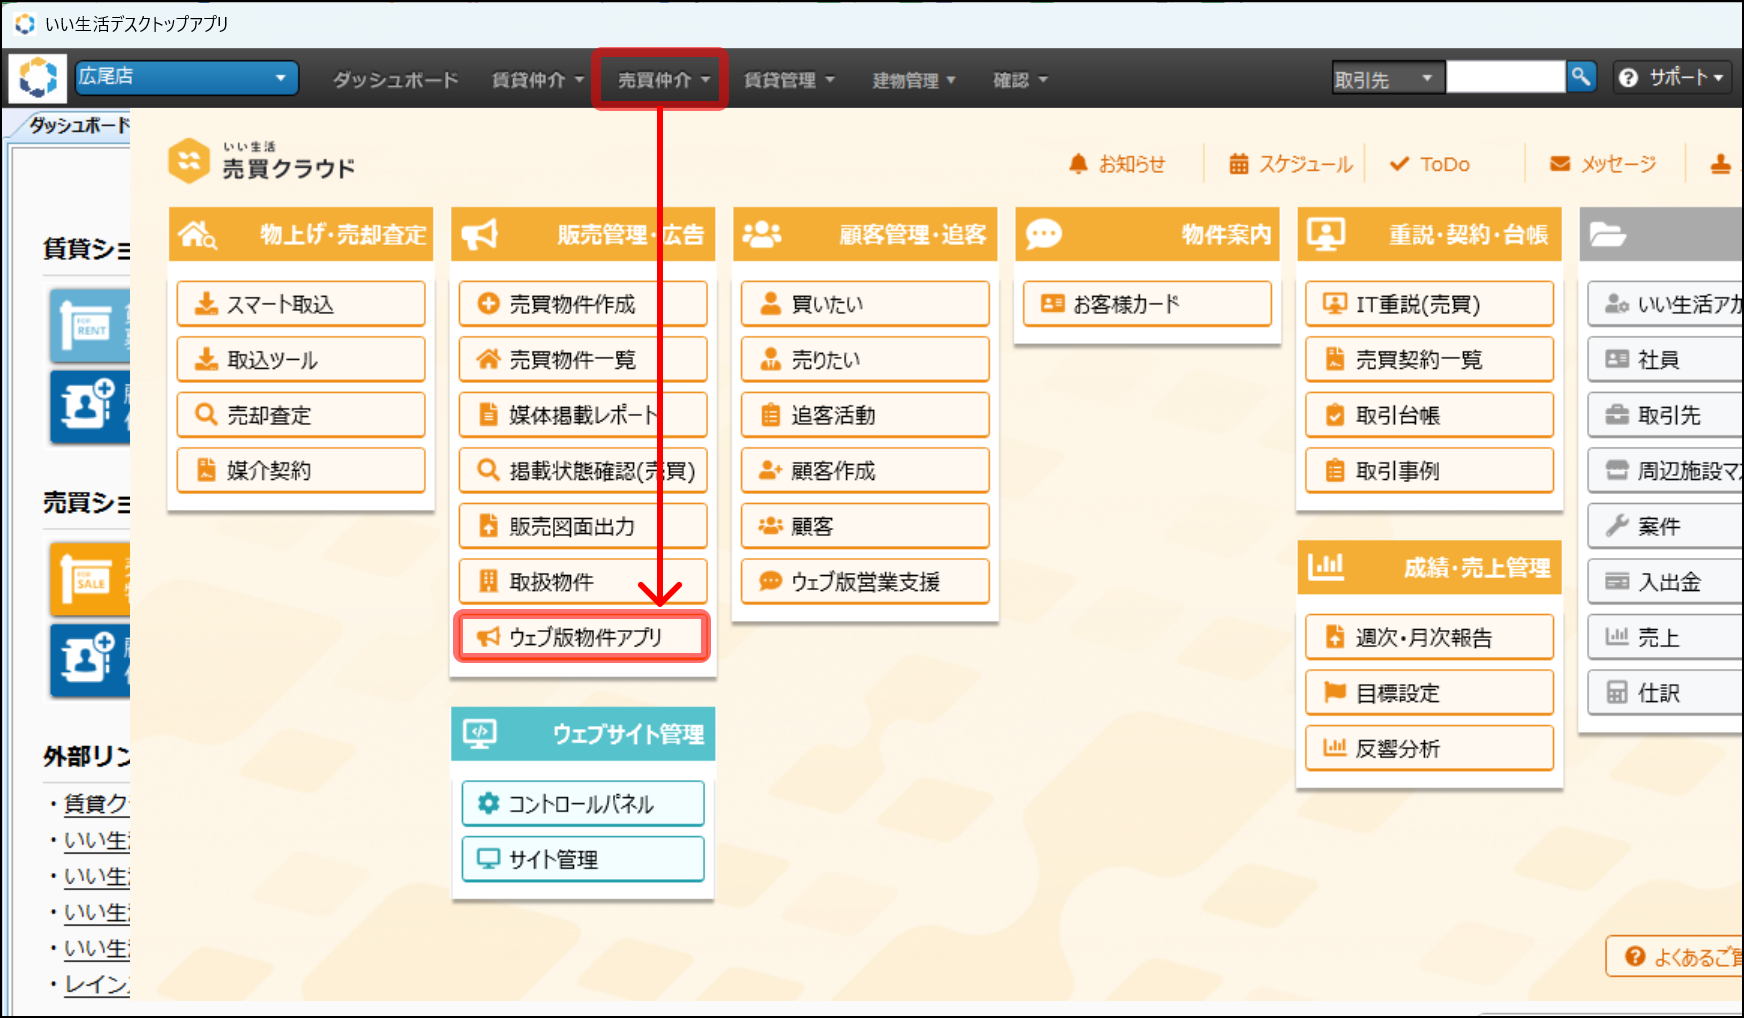
Task: Open 目標設定
Action: pos(1429,692)
